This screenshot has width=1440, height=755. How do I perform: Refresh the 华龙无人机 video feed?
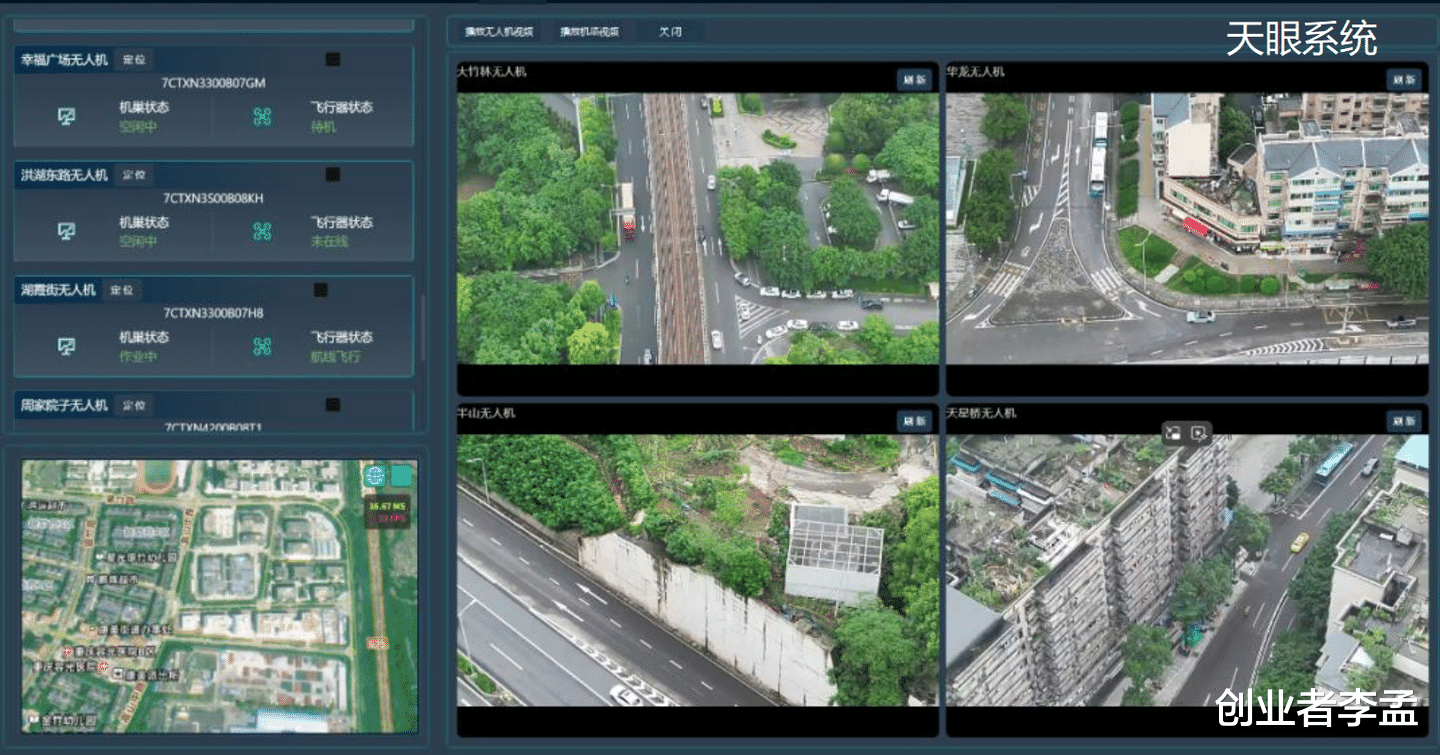(1403, 80)
